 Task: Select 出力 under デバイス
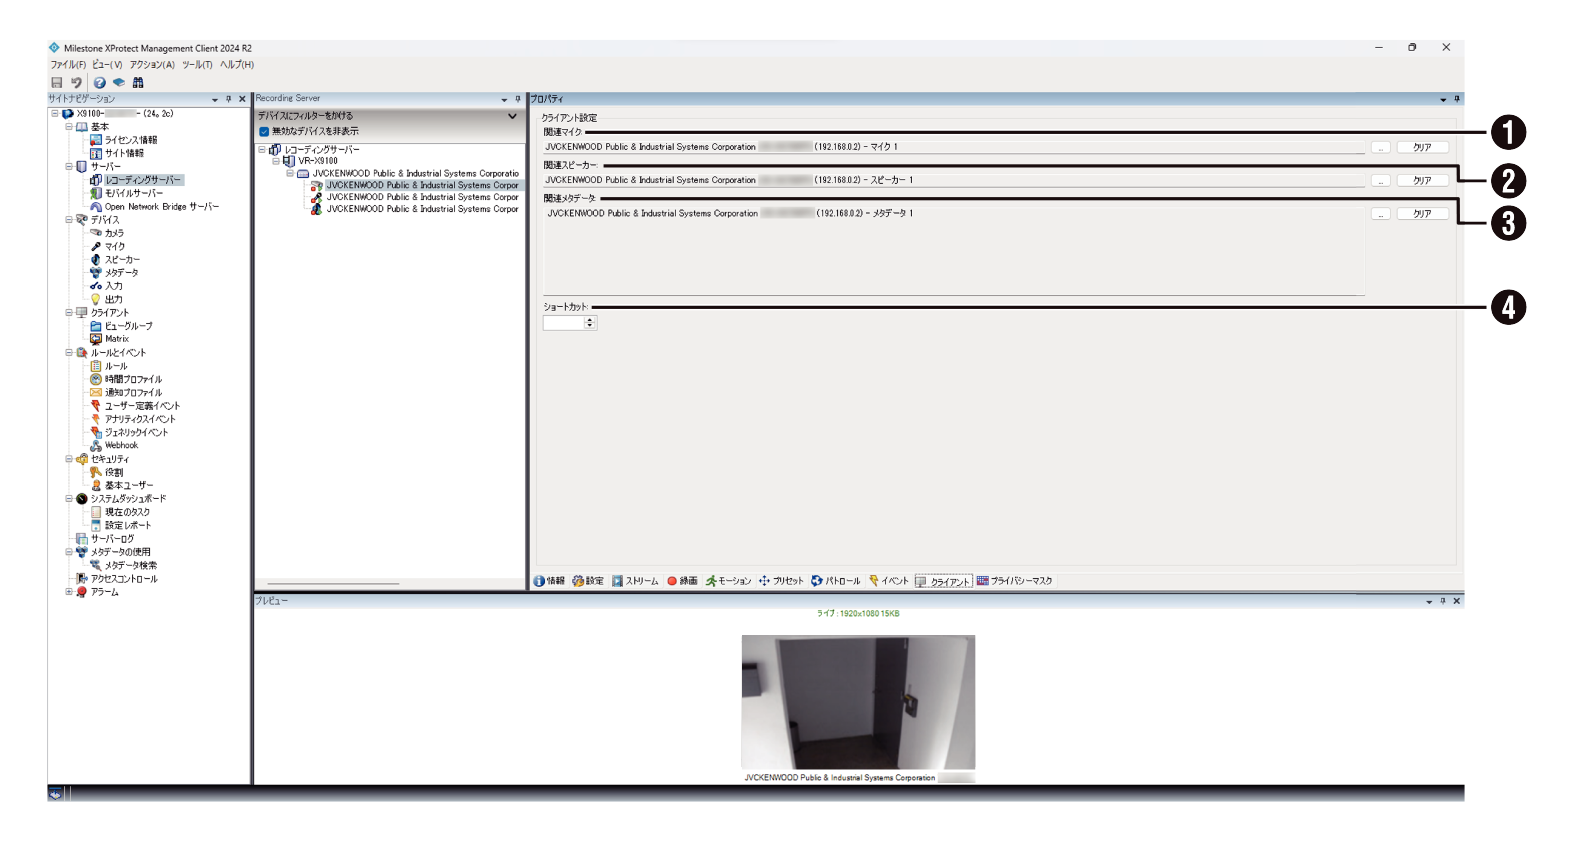[x=114, y=299]
